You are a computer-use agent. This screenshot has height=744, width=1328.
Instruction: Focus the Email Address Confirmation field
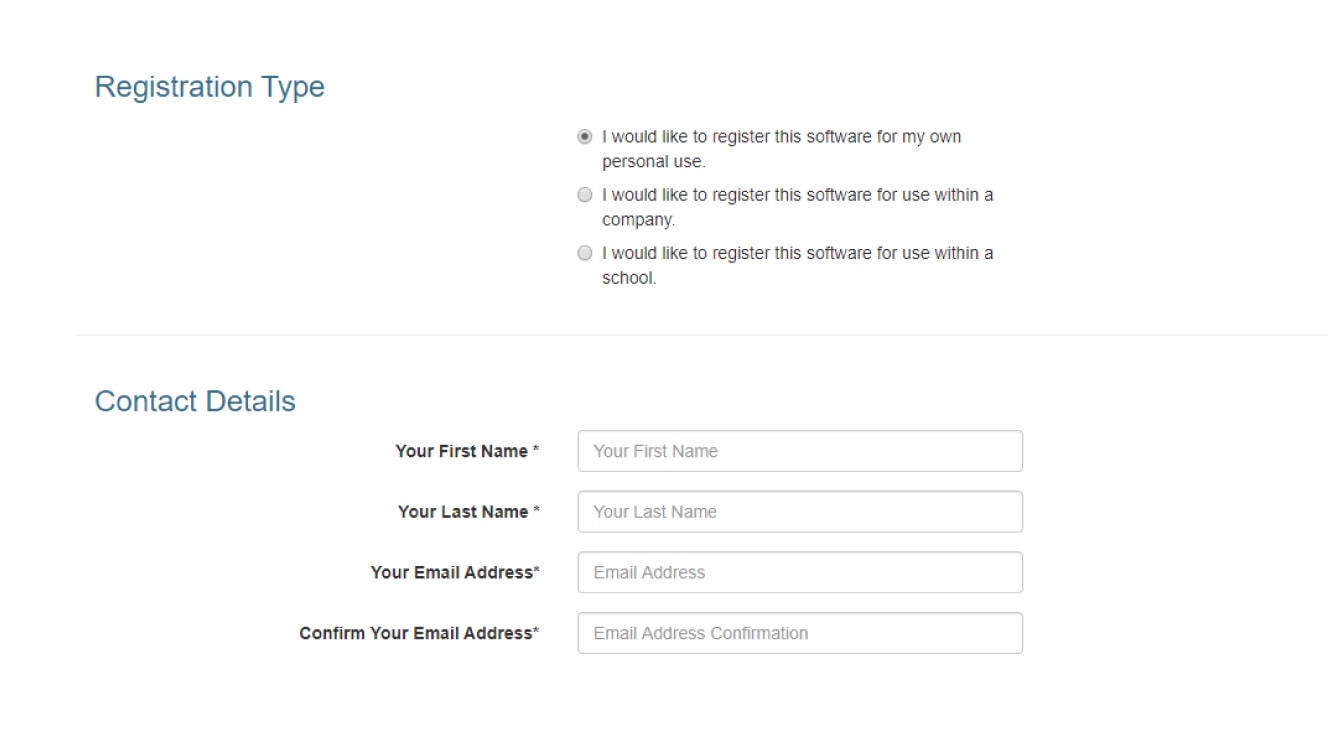800,633
